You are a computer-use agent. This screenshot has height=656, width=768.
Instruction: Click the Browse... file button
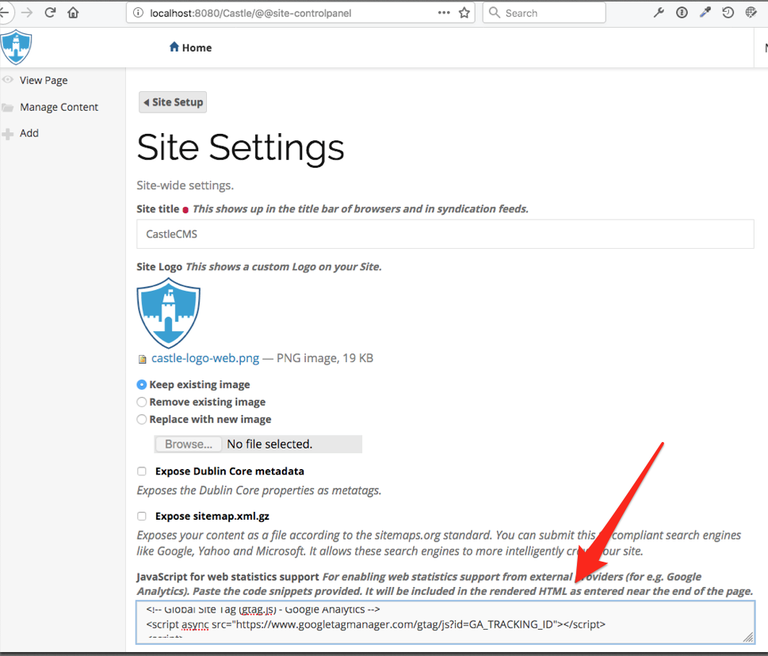coord(188,444)
